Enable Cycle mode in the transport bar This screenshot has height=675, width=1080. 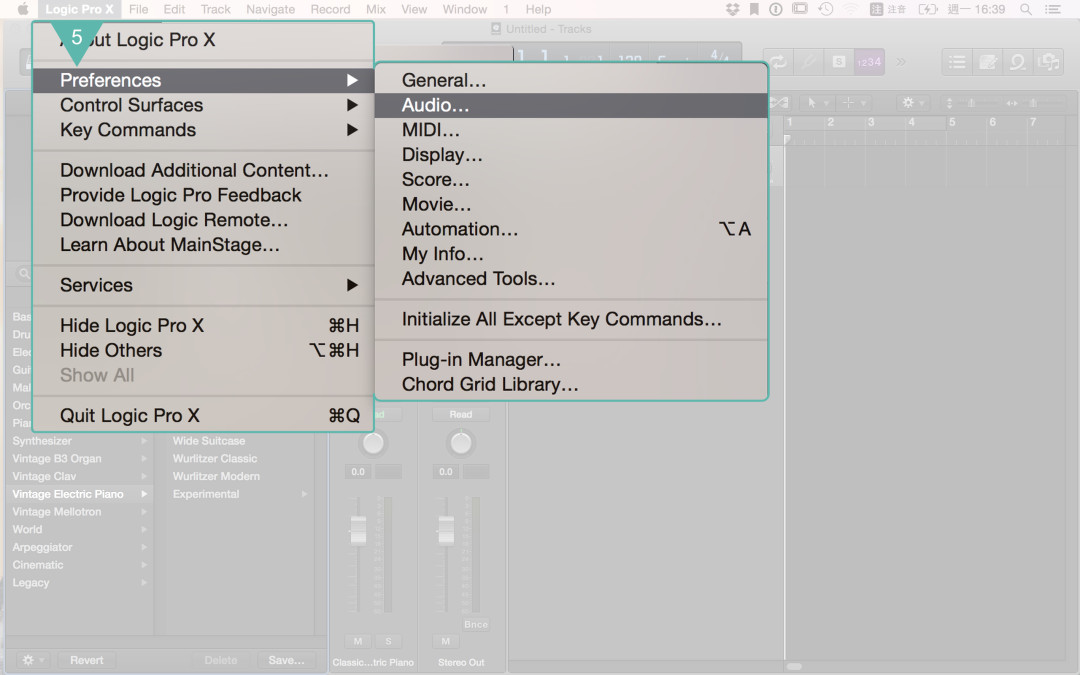779,61
